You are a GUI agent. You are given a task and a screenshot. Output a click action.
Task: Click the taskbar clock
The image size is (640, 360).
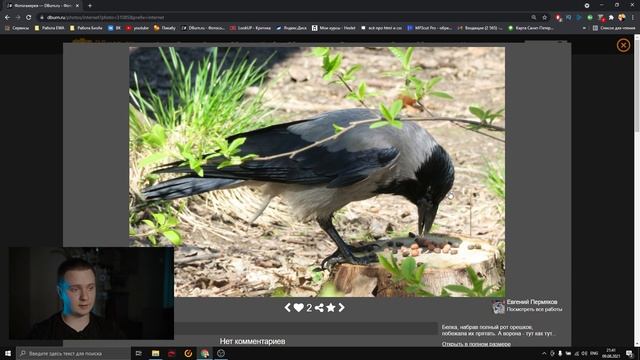coord(611,353)
